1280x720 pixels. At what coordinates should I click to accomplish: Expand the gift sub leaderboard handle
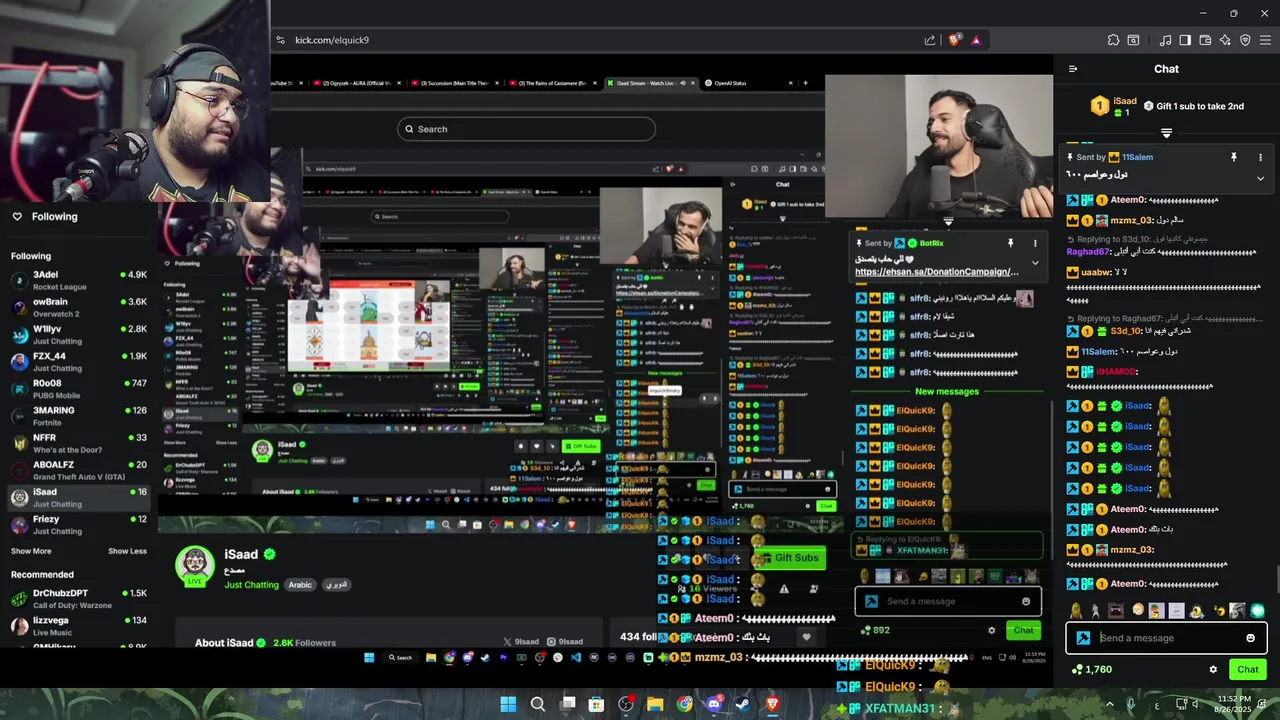[1166, 132]
